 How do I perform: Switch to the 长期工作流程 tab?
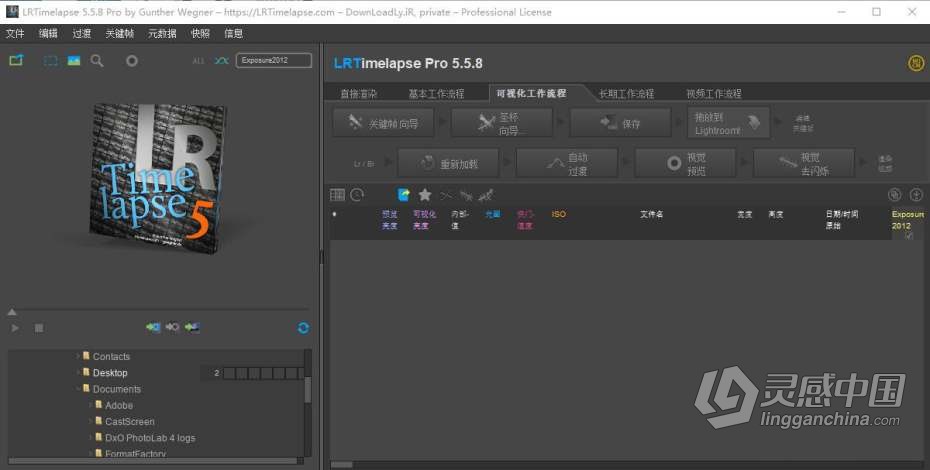pos(626,94)
